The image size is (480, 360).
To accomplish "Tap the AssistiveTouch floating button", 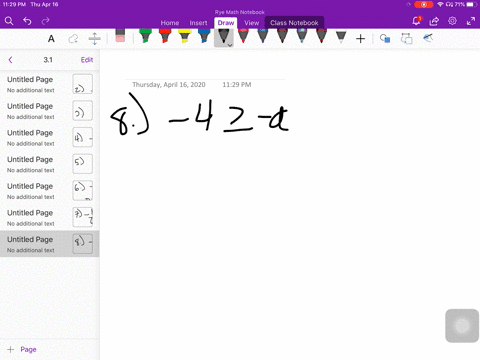I will pyautogui.click(x=462, y=326).
